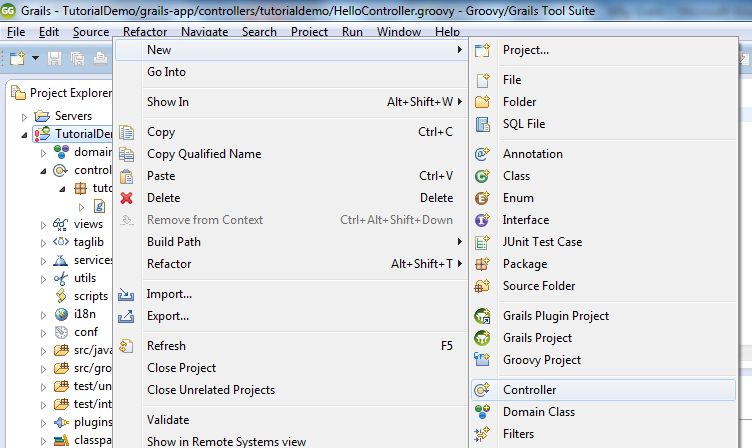
Task: Click the Print toolbar icon
Action: tap(100, 59)
